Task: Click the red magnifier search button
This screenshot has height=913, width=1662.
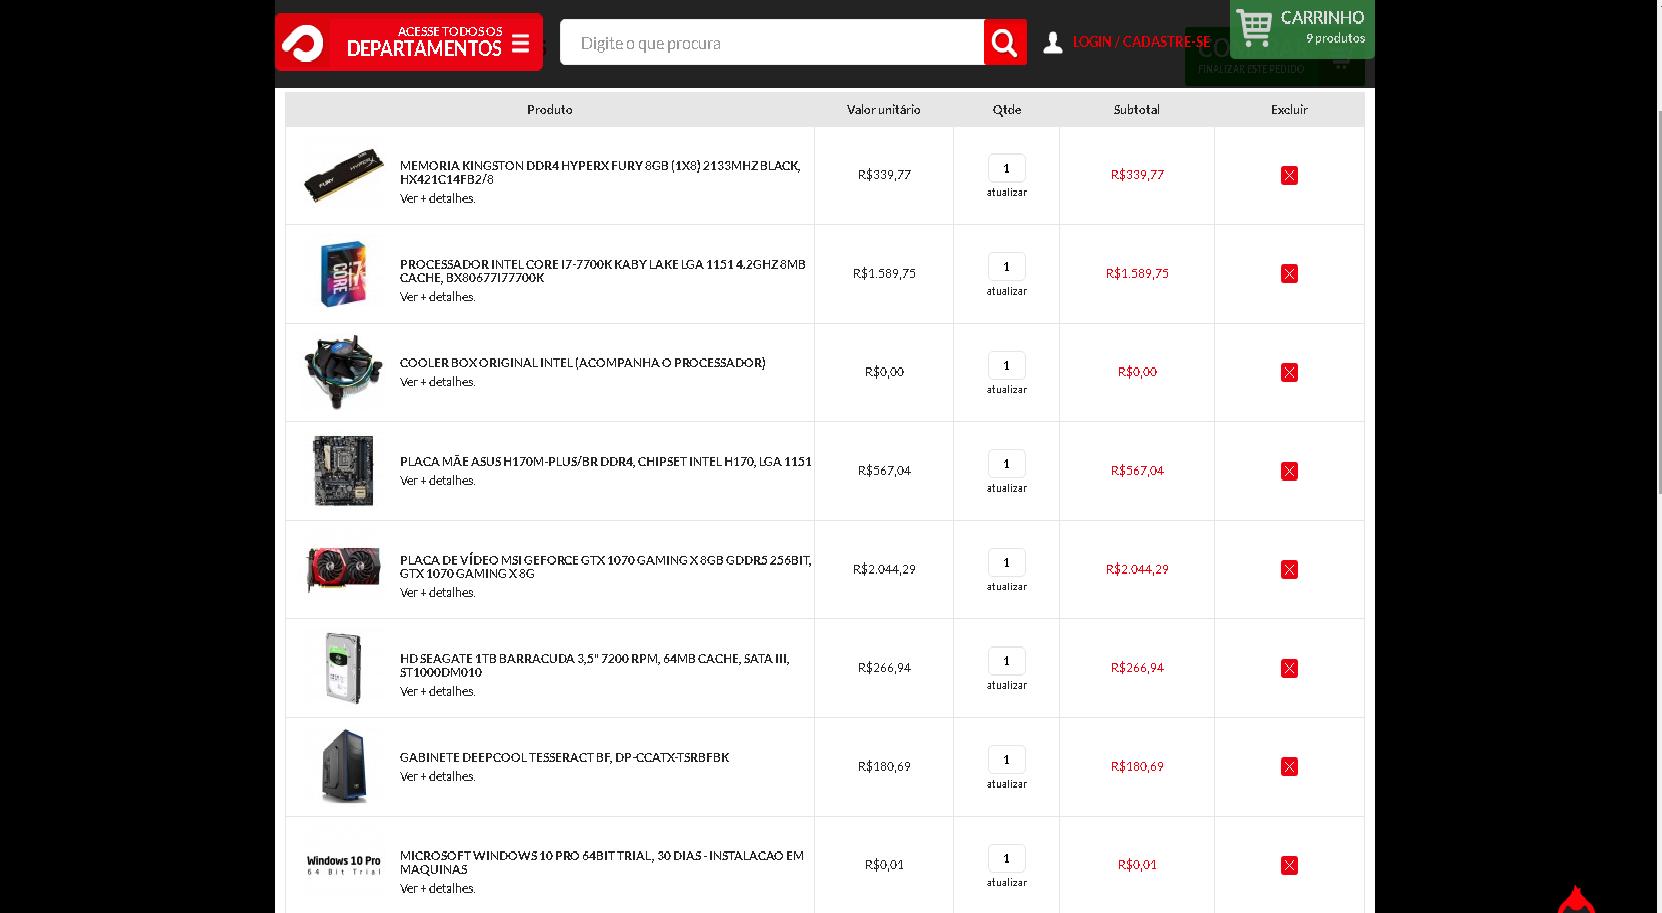Action: click(1005, 43)
